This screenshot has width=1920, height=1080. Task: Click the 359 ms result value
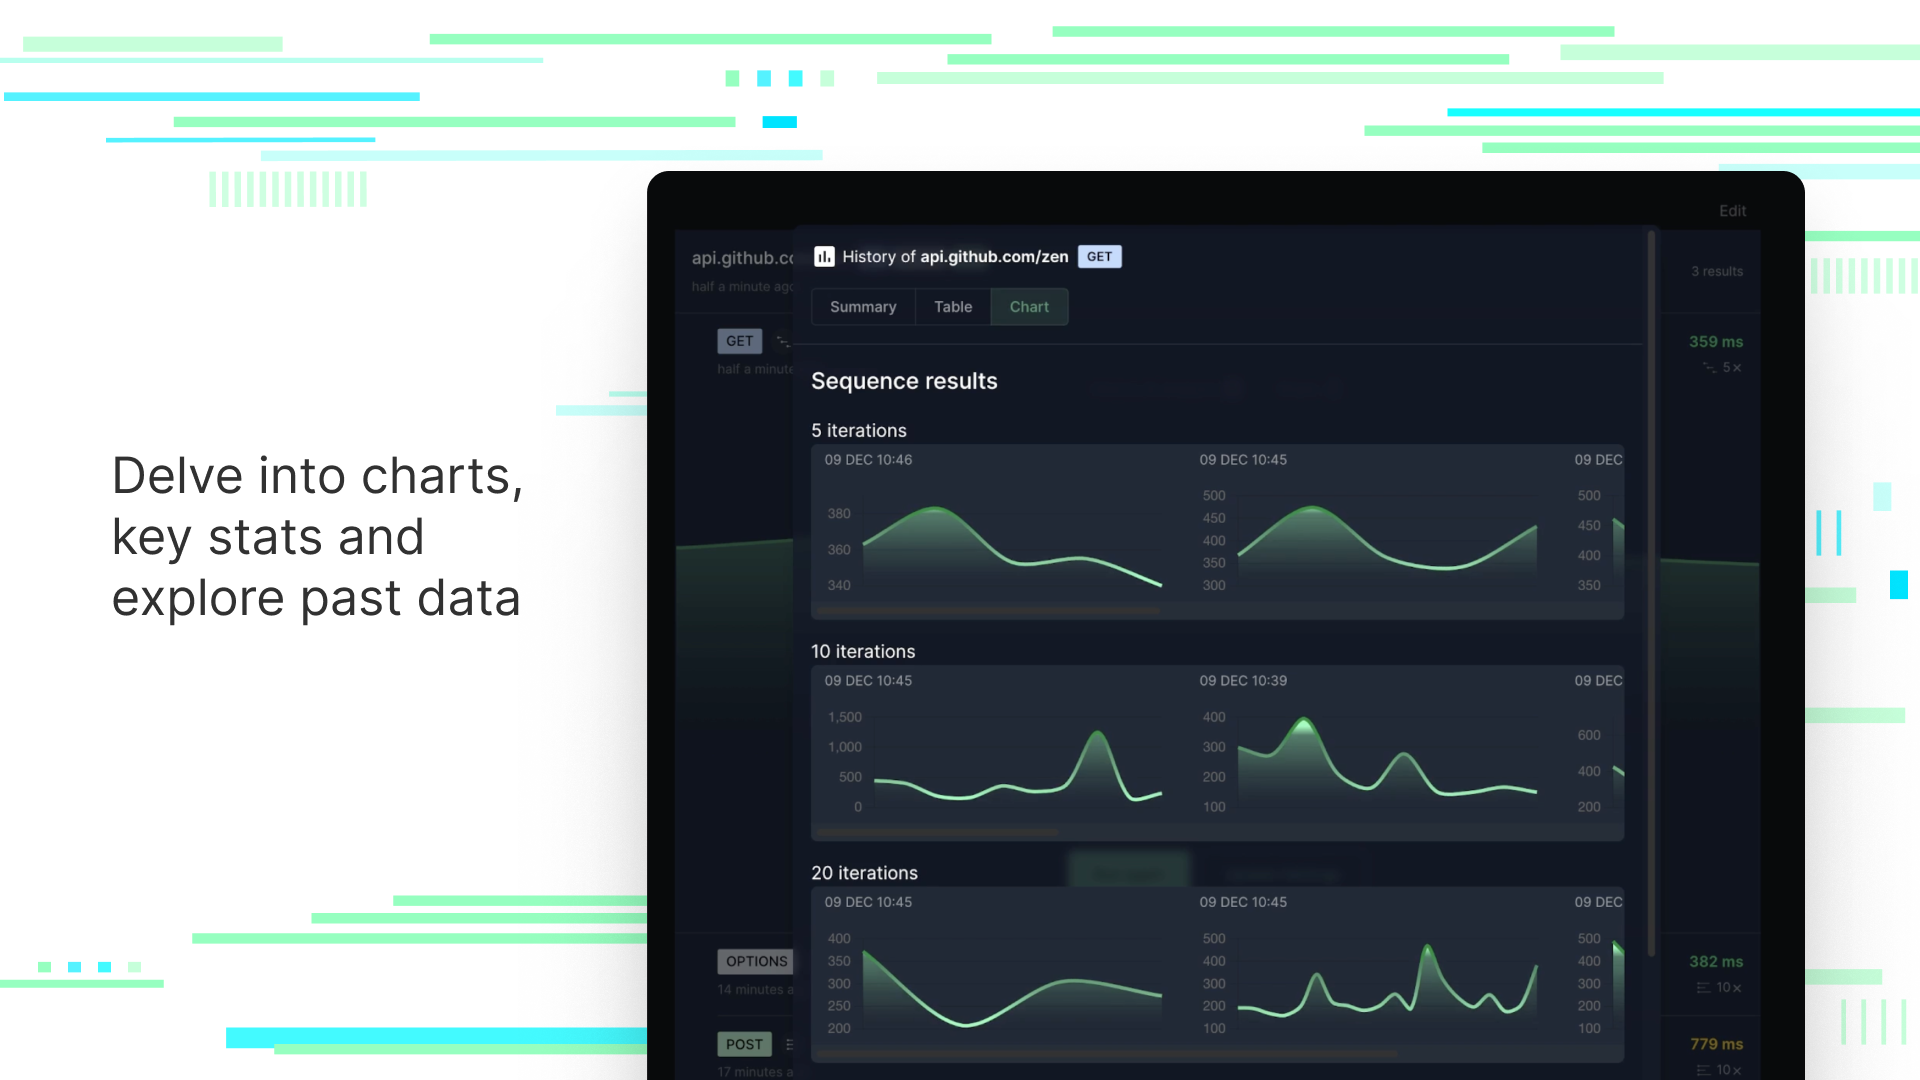click(x=1716, y=342)
